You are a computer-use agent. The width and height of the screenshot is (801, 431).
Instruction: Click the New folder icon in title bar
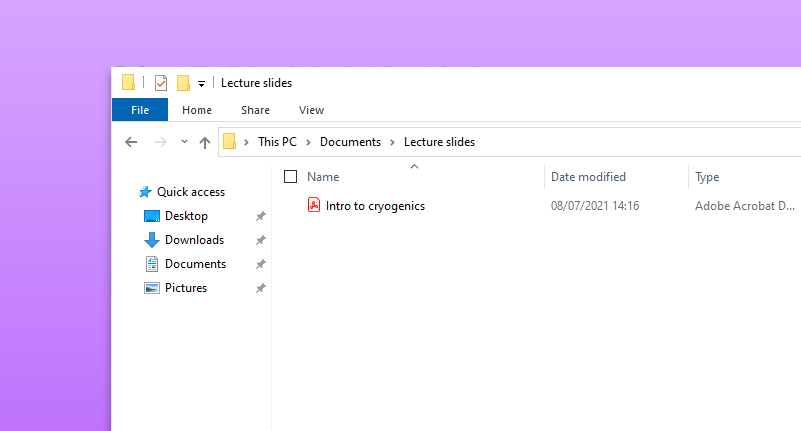coord(183,83)
